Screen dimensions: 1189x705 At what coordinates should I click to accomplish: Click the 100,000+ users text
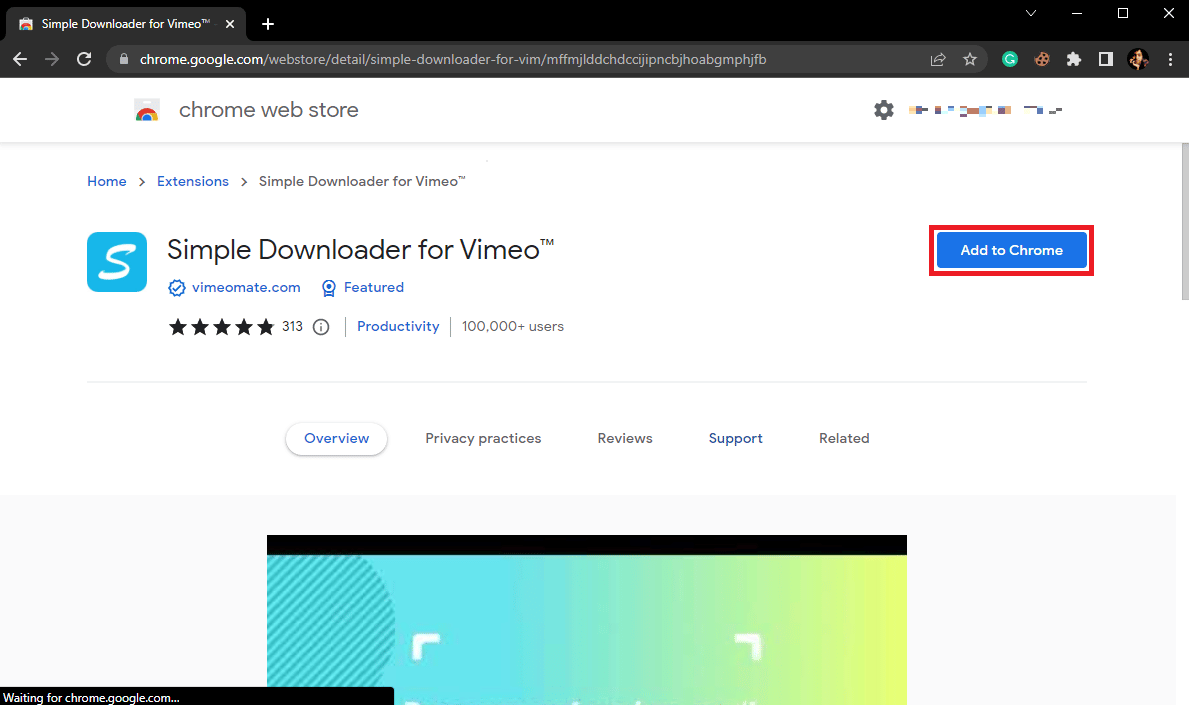coord(513,326)
